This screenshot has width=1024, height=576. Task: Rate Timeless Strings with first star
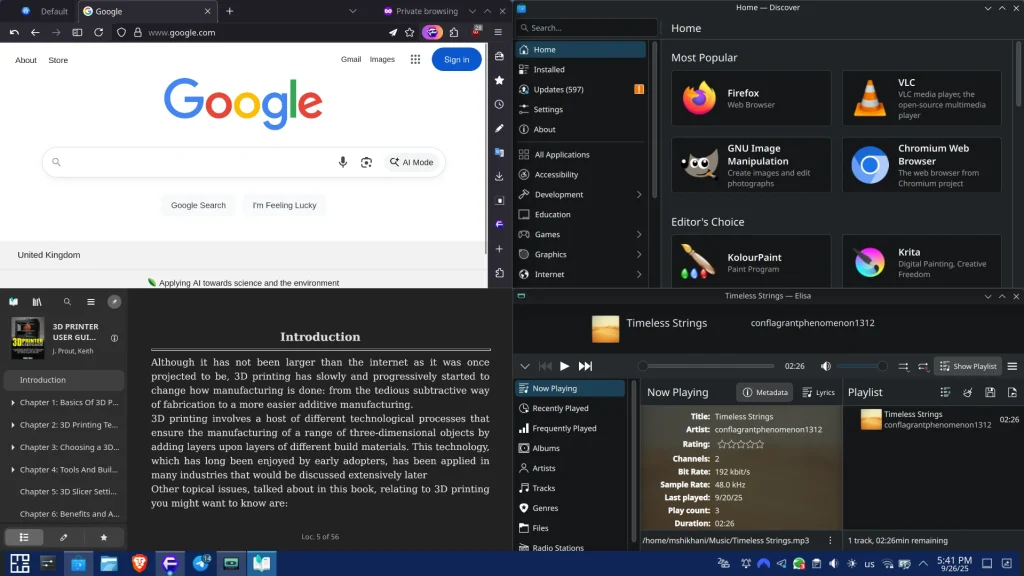(x=722, y=444)
